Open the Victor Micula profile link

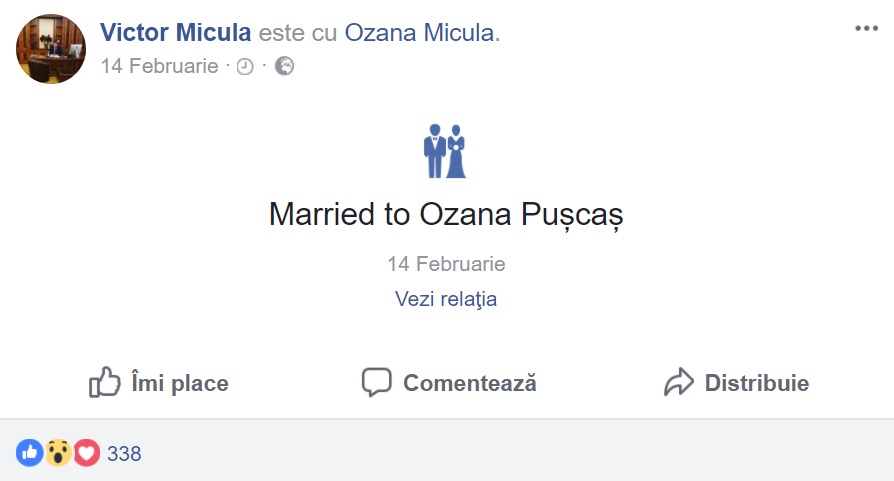click(x=175, y=33)
